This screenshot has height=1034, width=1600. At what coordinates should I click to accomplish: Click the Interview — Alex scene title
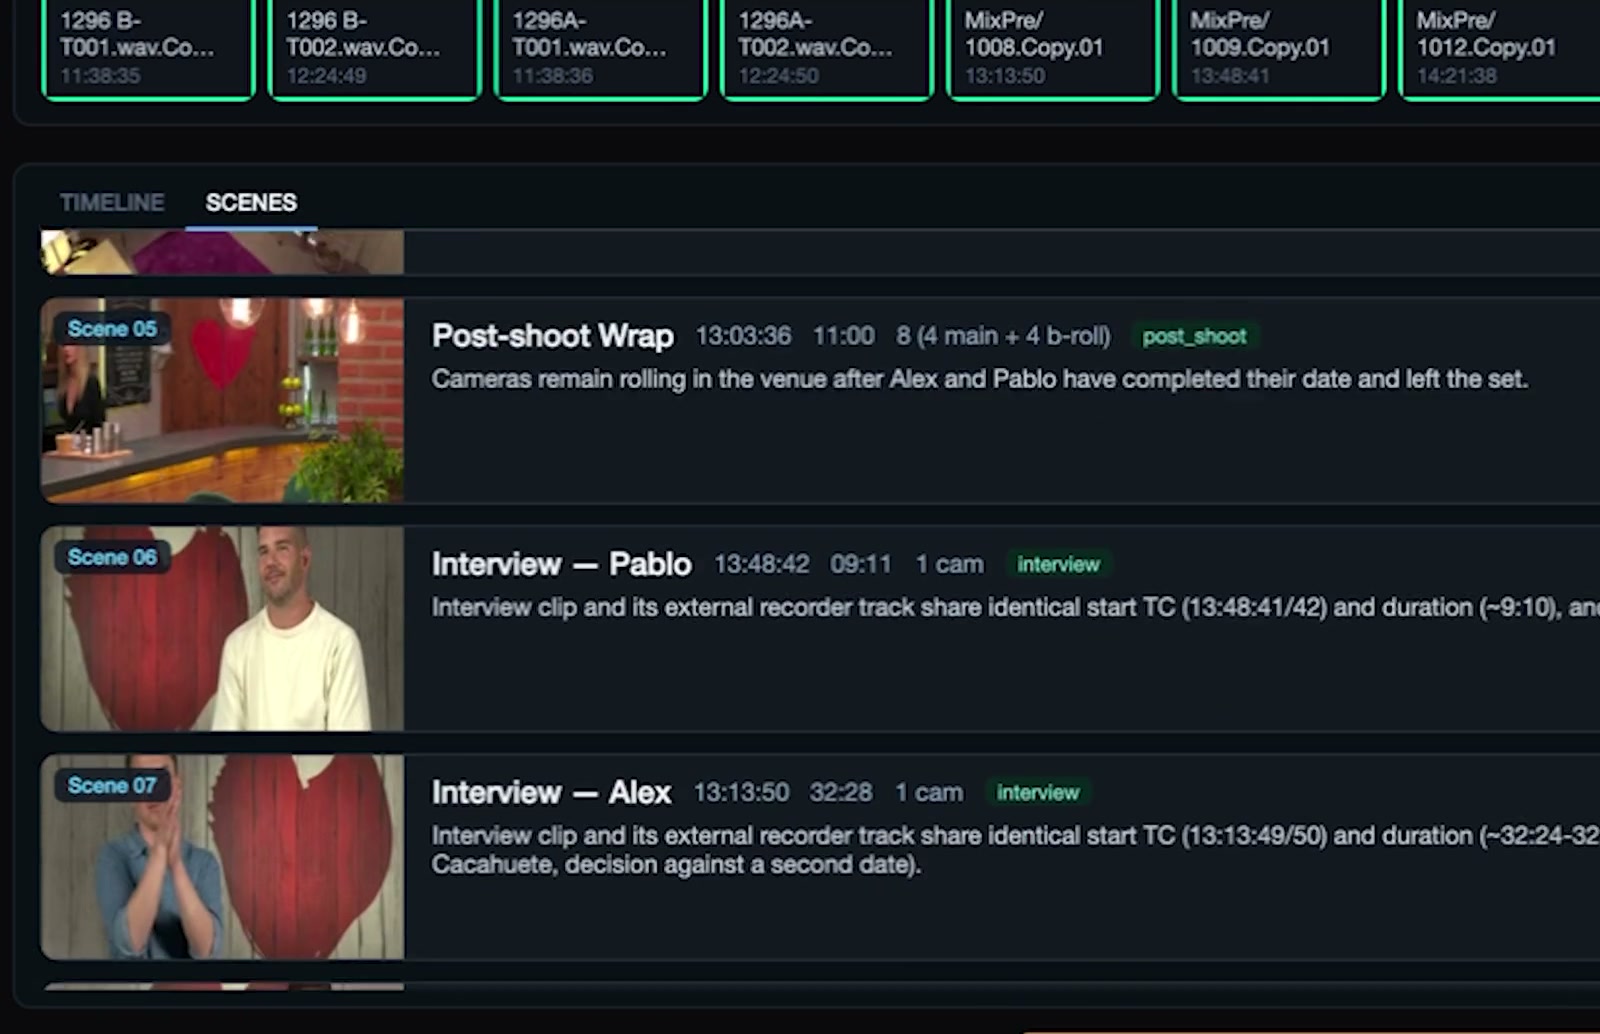551,792
